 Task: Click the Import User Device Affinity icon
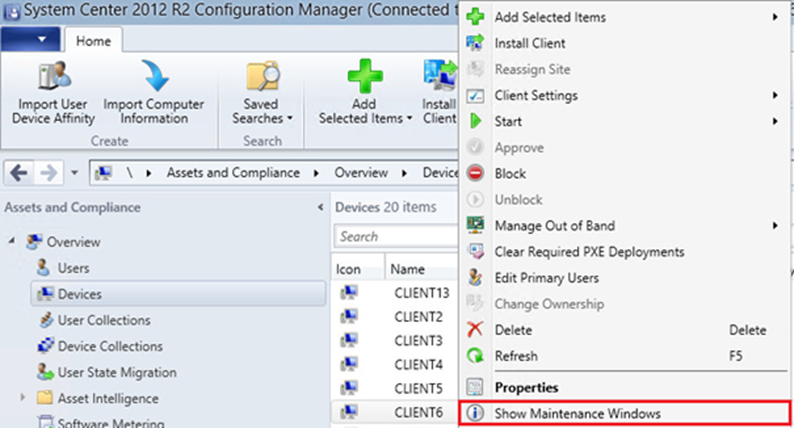pyautogui.click(x=54, y=75)
